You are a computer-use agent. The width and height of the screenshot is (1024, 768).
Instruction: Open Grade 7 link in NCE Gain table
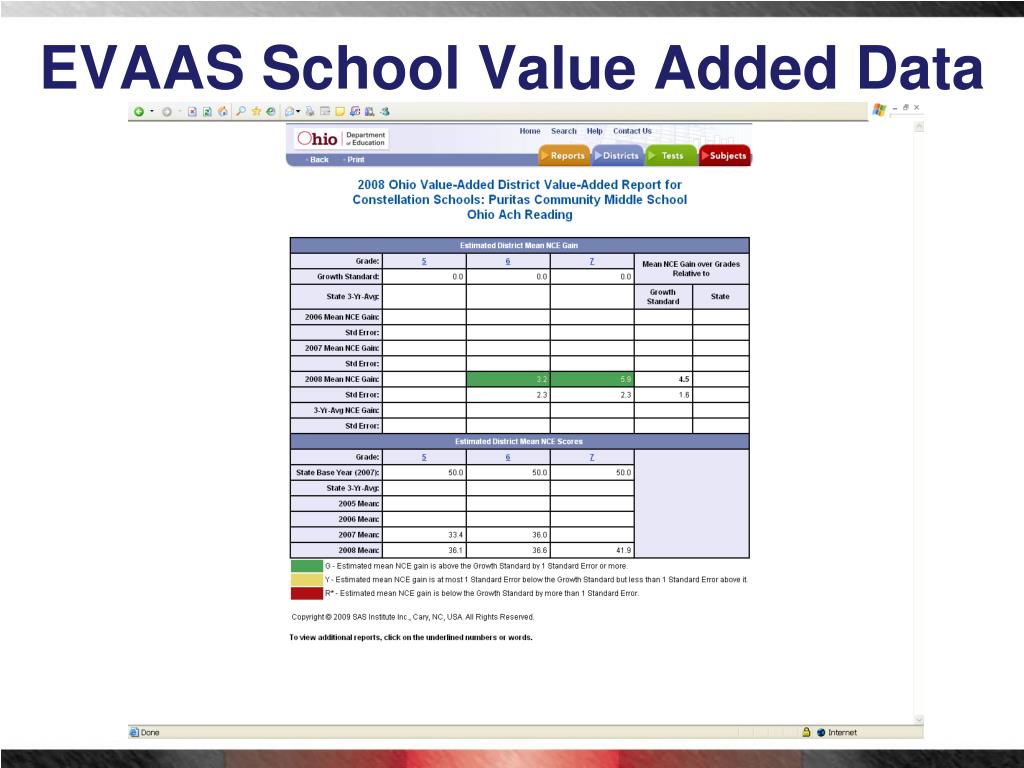point(592,261)
